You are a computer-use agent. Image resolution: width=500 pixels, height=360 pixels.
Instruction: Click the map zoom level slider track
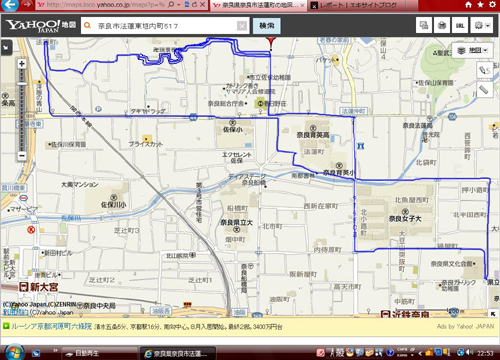click(x=22, y=110)
